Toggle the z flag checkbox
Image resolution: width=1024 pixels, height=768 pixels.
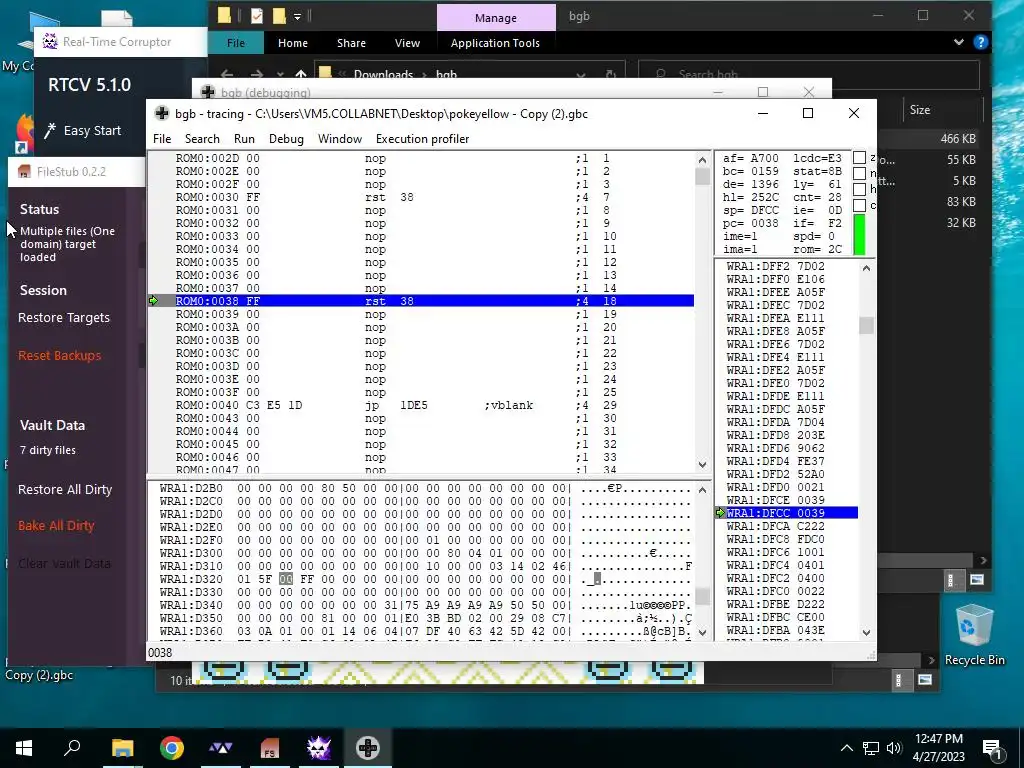pos(859,157)
